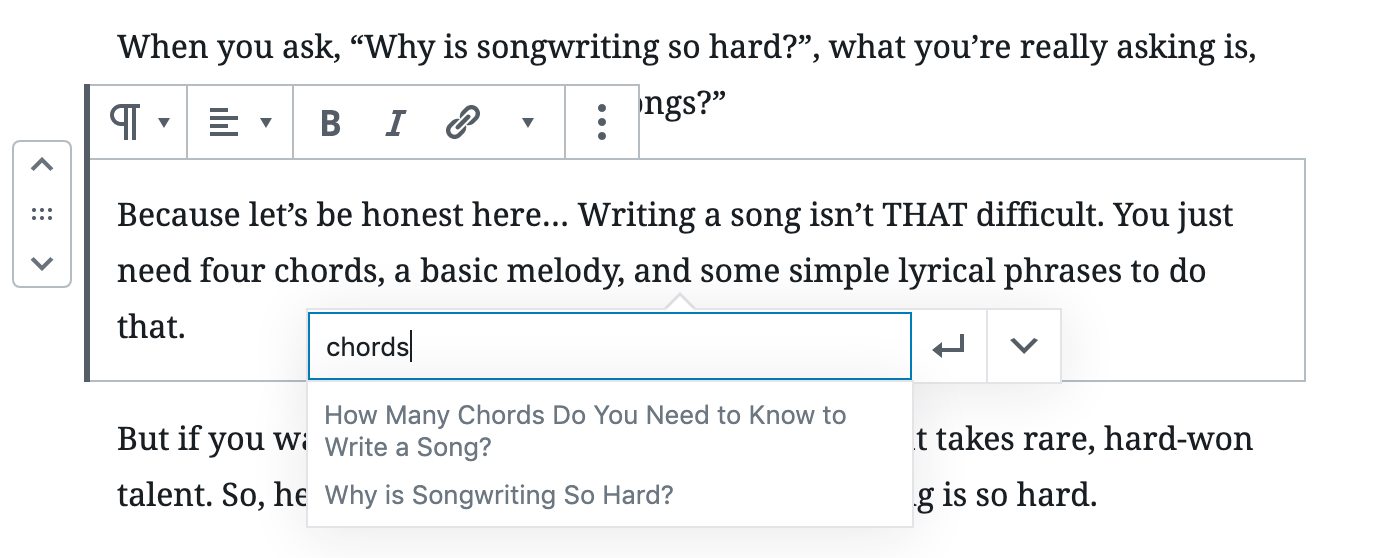The image size is (1384, 558).
Task: Toggle bold formatting
Action: pos(330,123)
